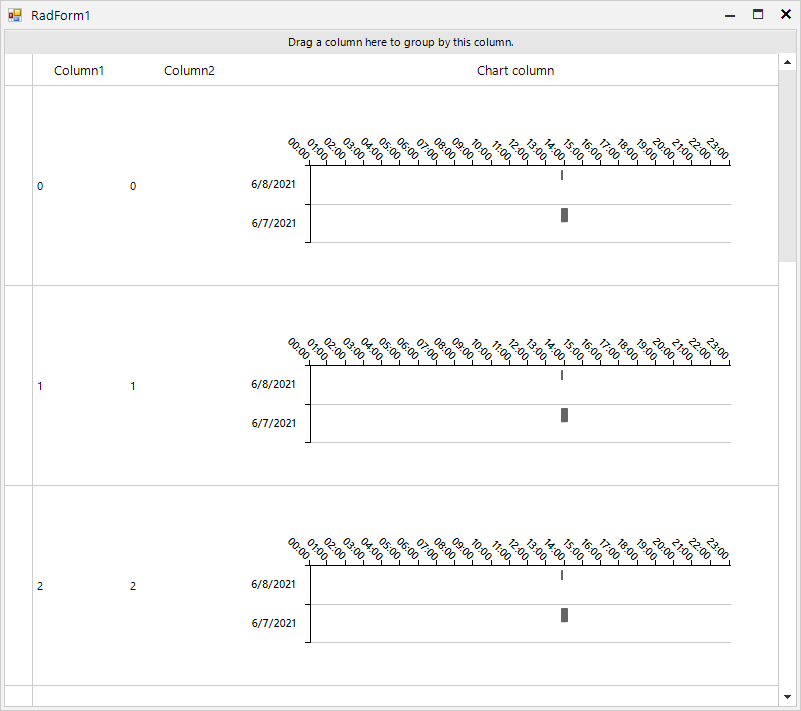Click the Column2 header
The height and width of the screenshot is (711, 801).
coord(189,70)
